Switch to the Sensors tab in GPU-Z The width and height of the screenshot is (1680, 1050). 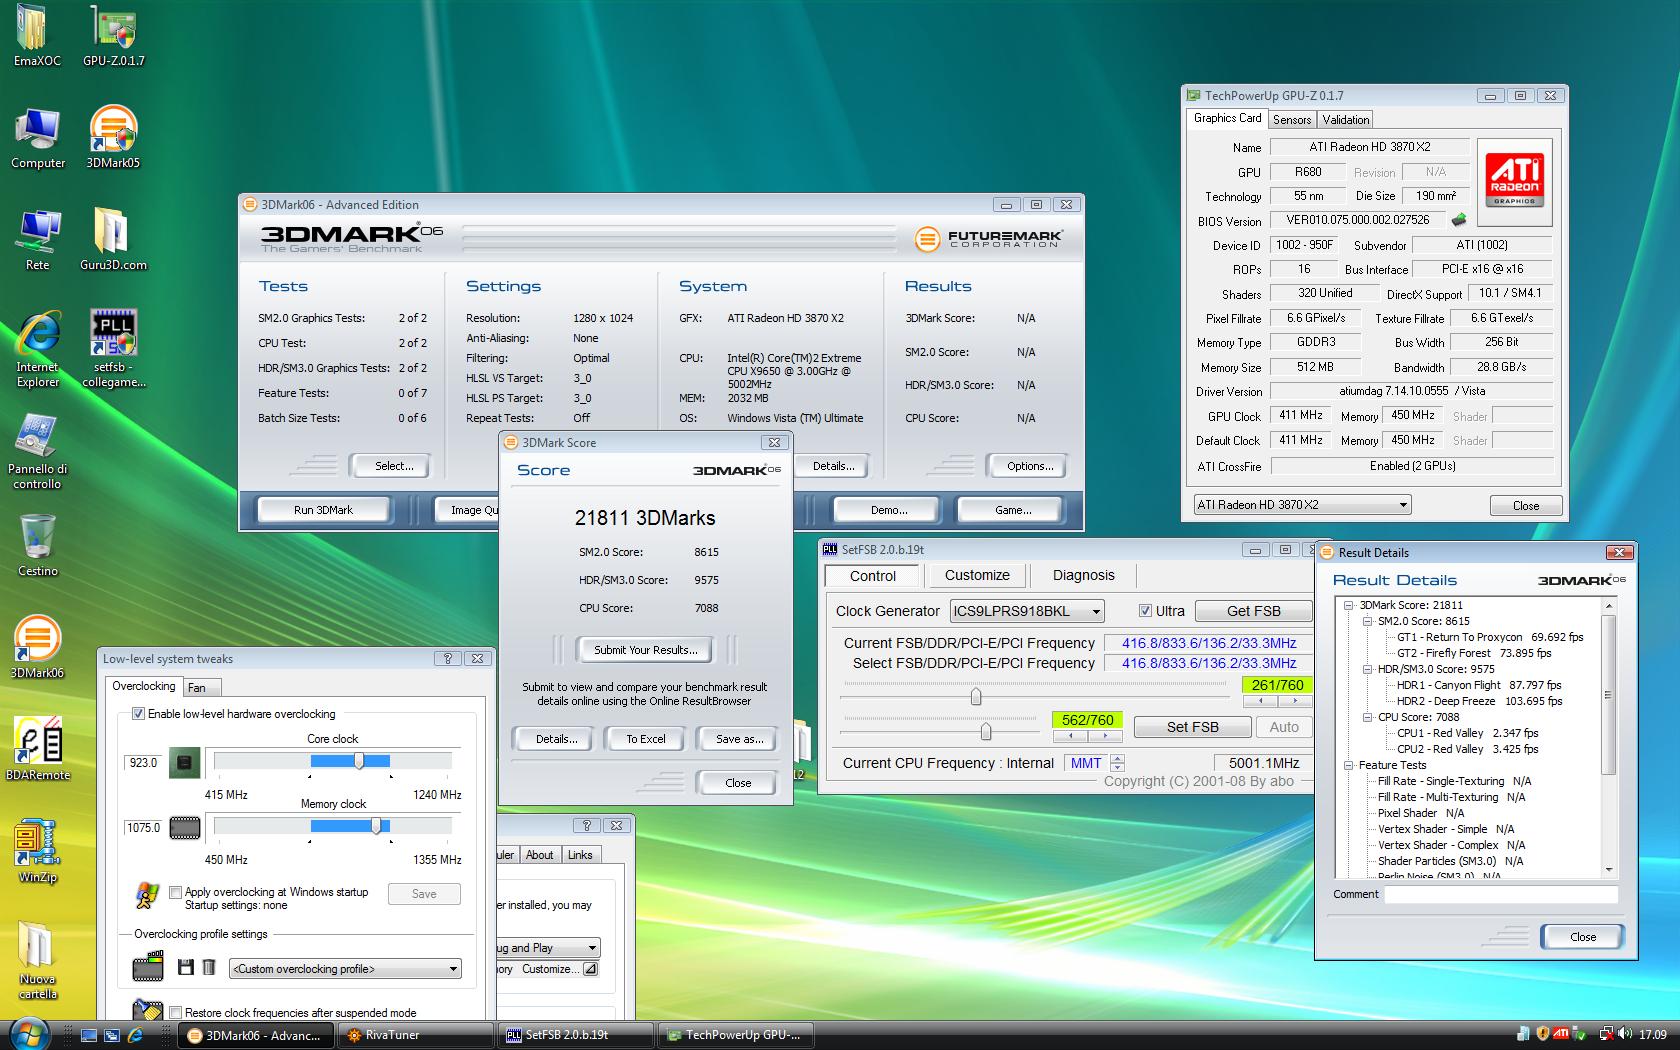1291,120
